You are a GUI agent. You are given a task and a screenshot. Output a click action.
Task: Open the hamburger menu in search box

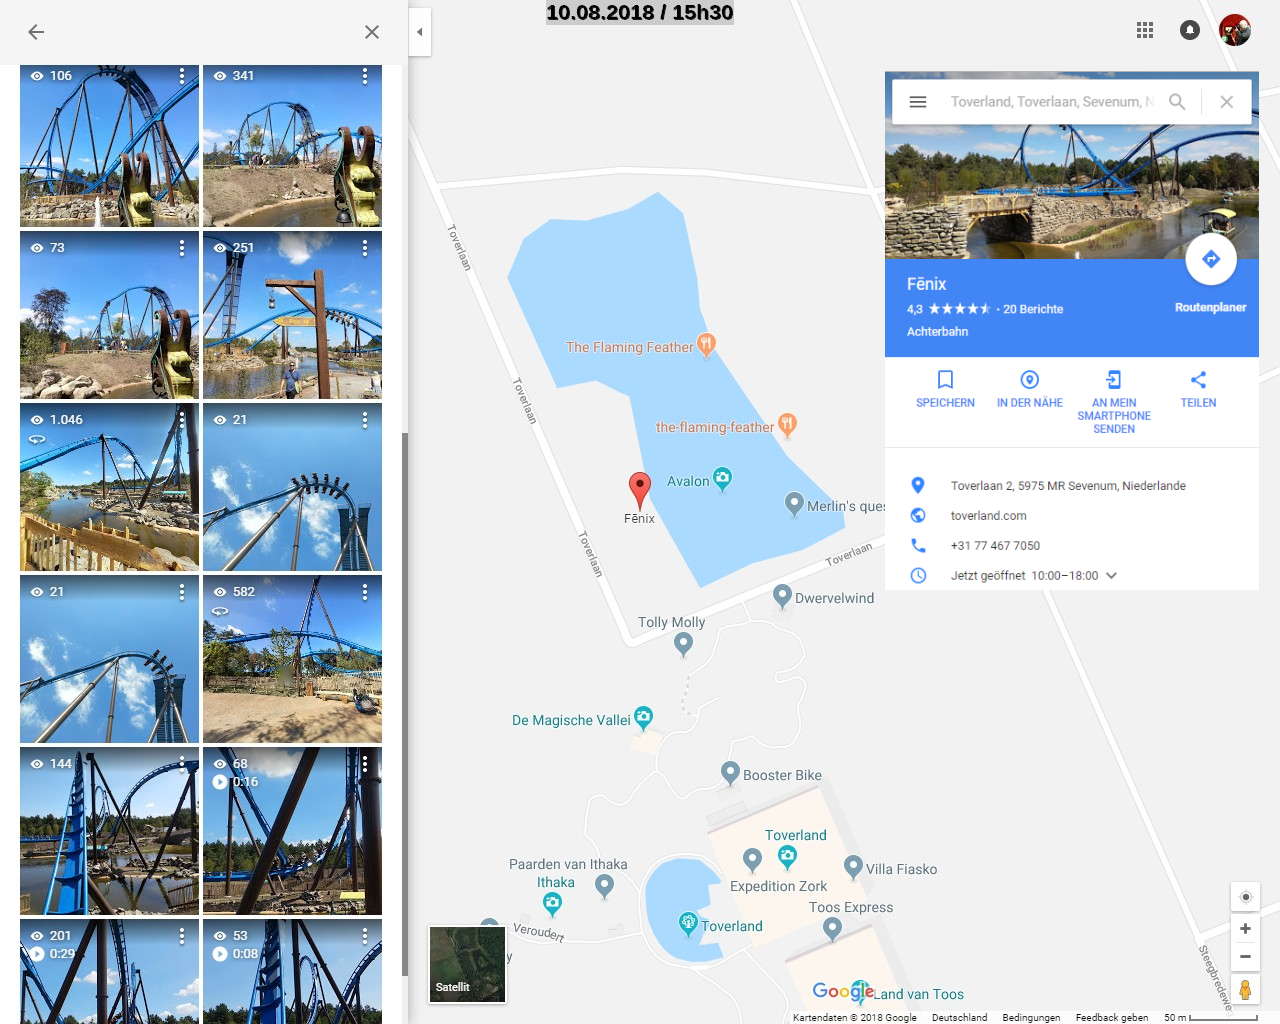tap(918, 102)
